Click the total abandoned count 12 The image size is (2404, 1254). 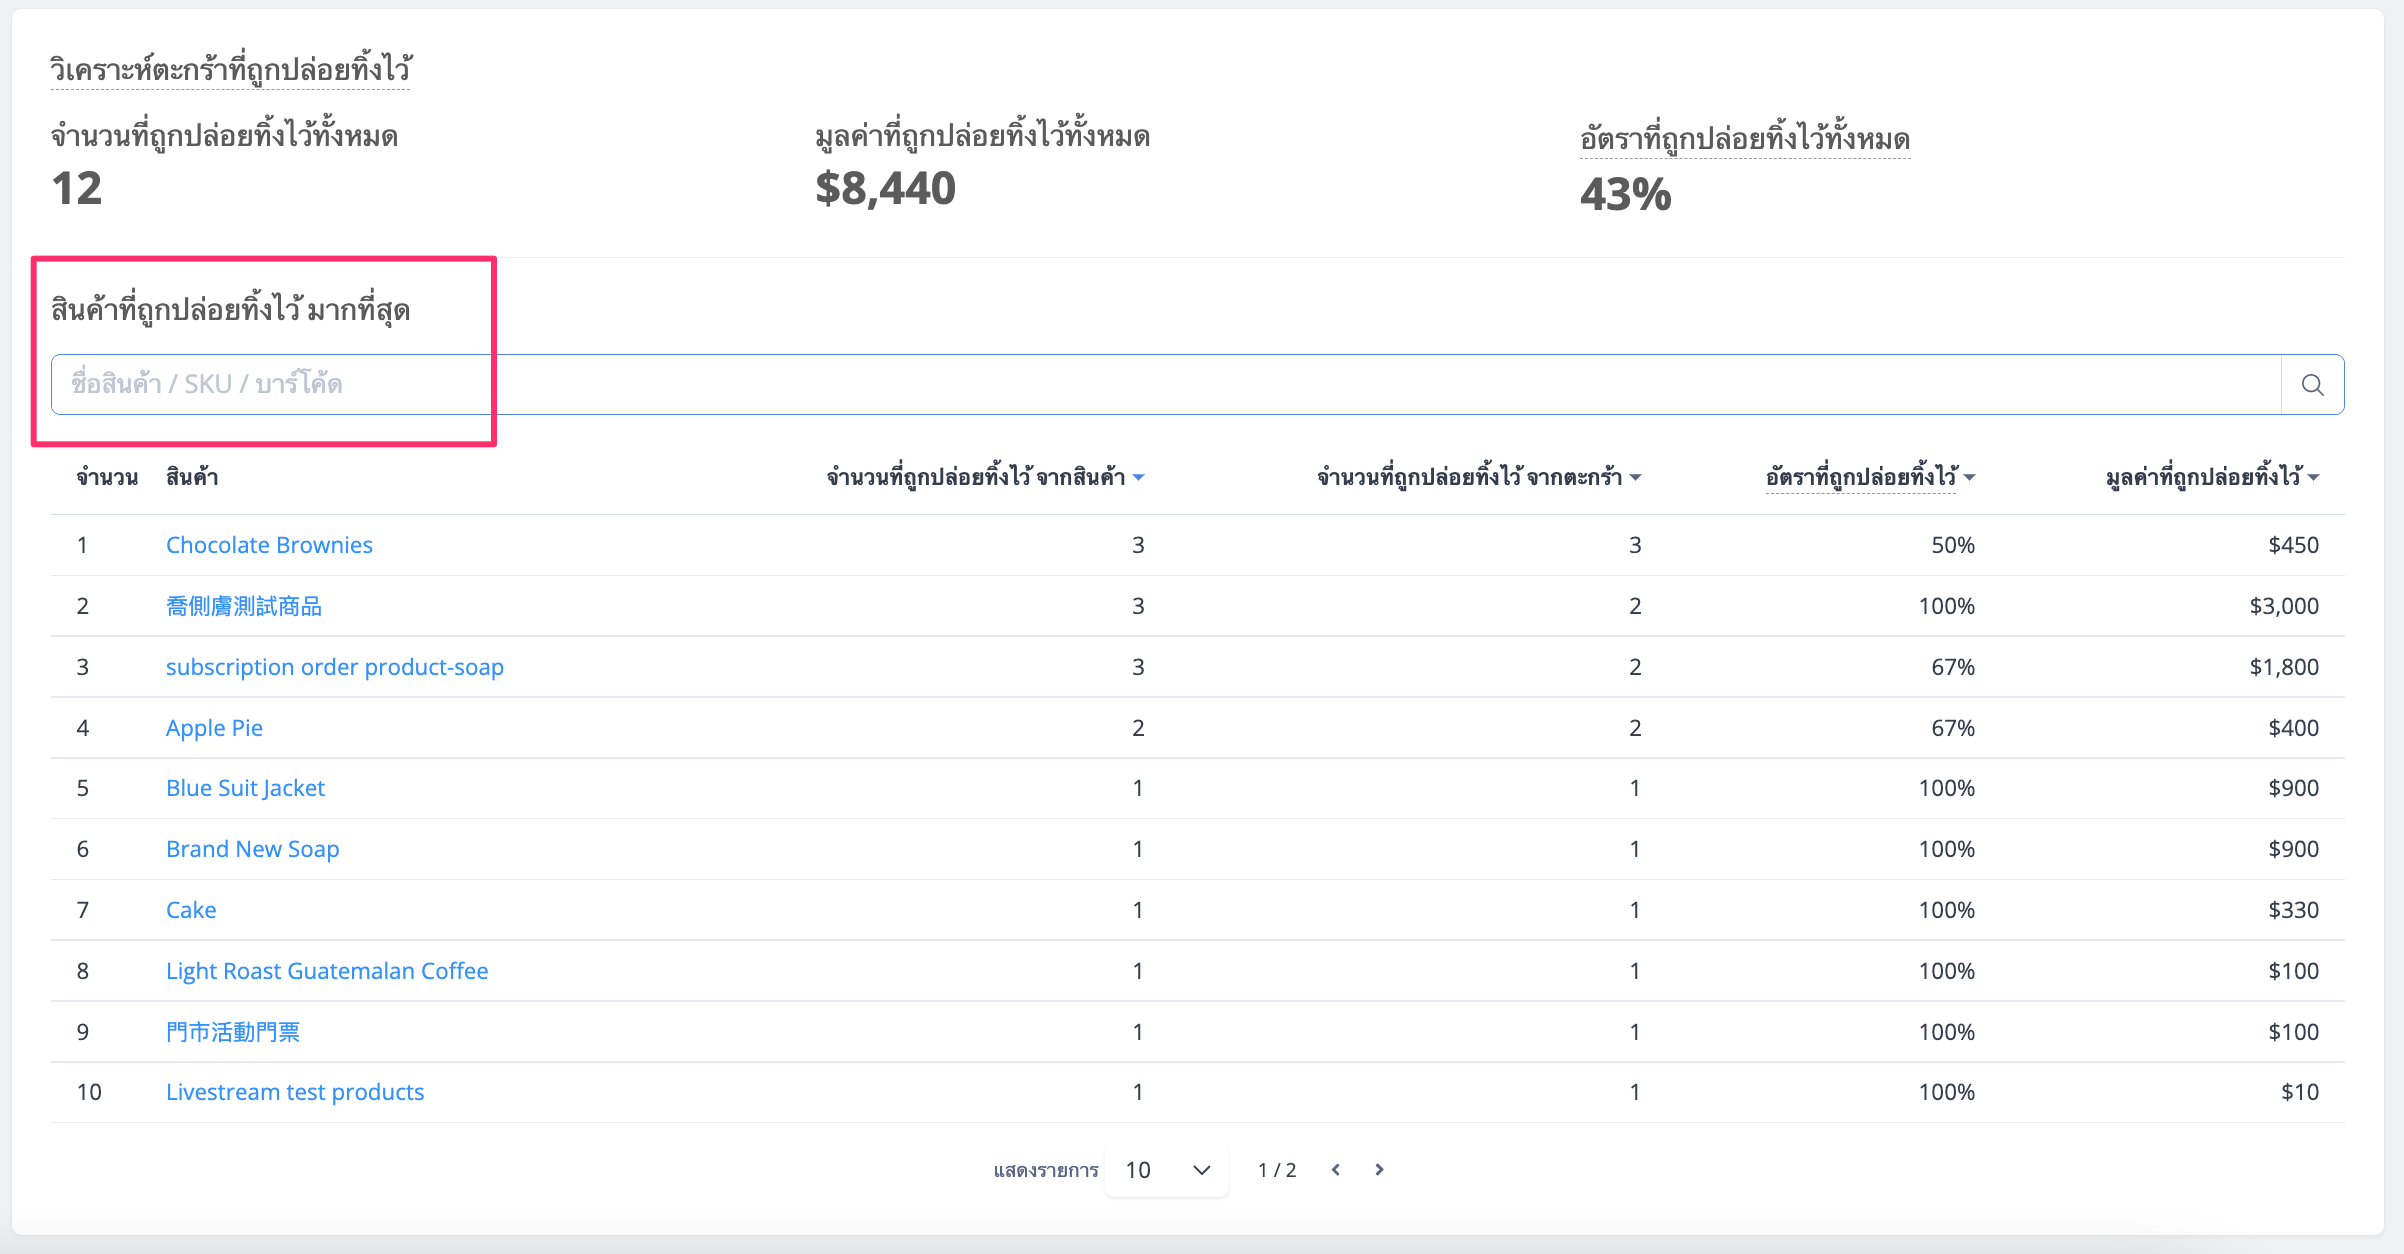(x=77, y=188)
